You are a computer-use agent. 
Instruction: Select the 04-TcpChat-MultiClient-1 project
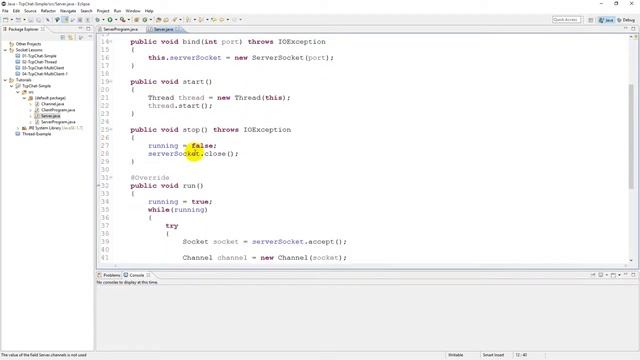[x=44, y=74]
